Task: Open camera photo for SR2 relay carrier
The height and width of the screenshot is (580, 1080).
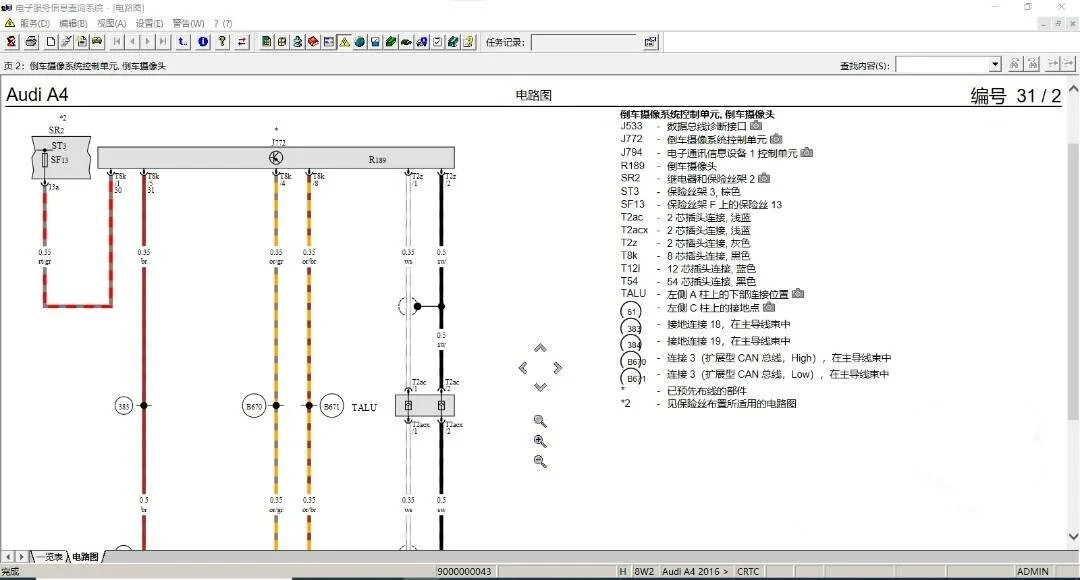Action: coord(764,178)
